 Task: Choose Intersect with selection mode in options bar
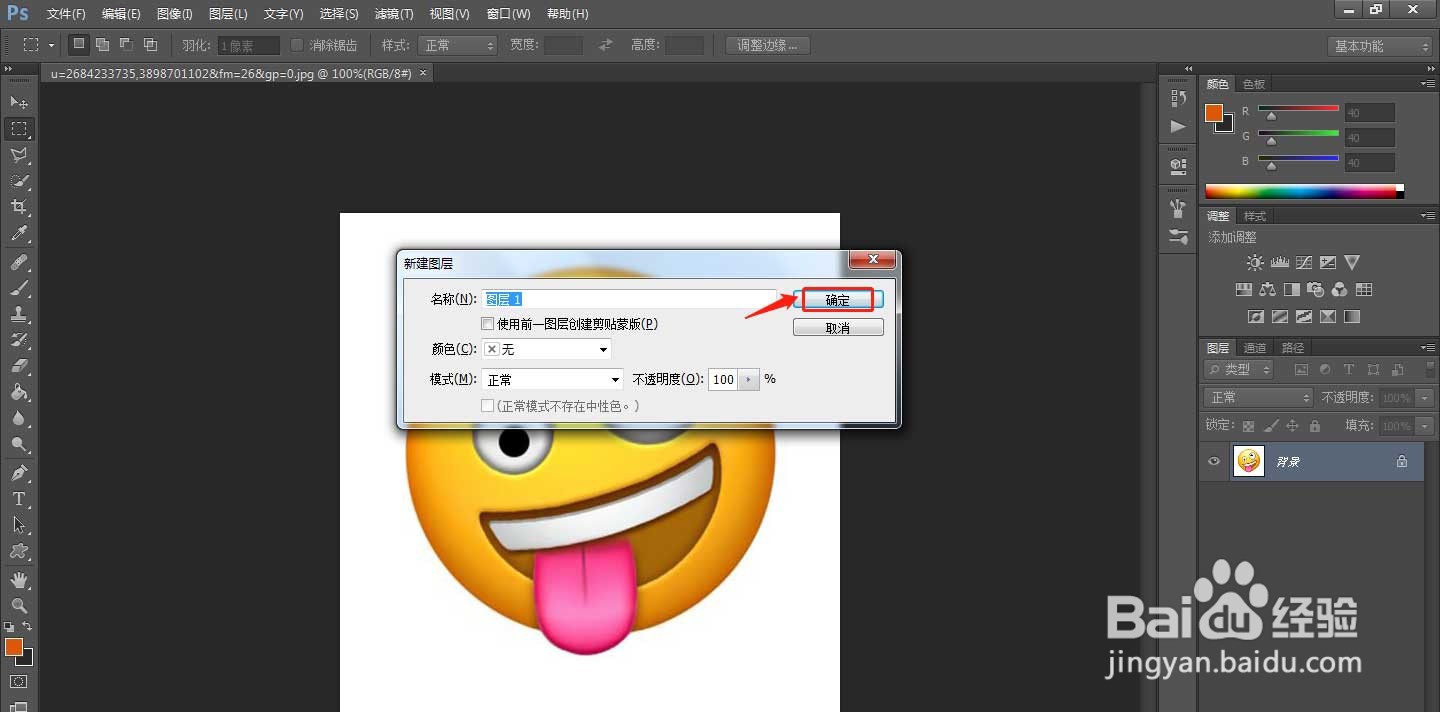[150, 45]
